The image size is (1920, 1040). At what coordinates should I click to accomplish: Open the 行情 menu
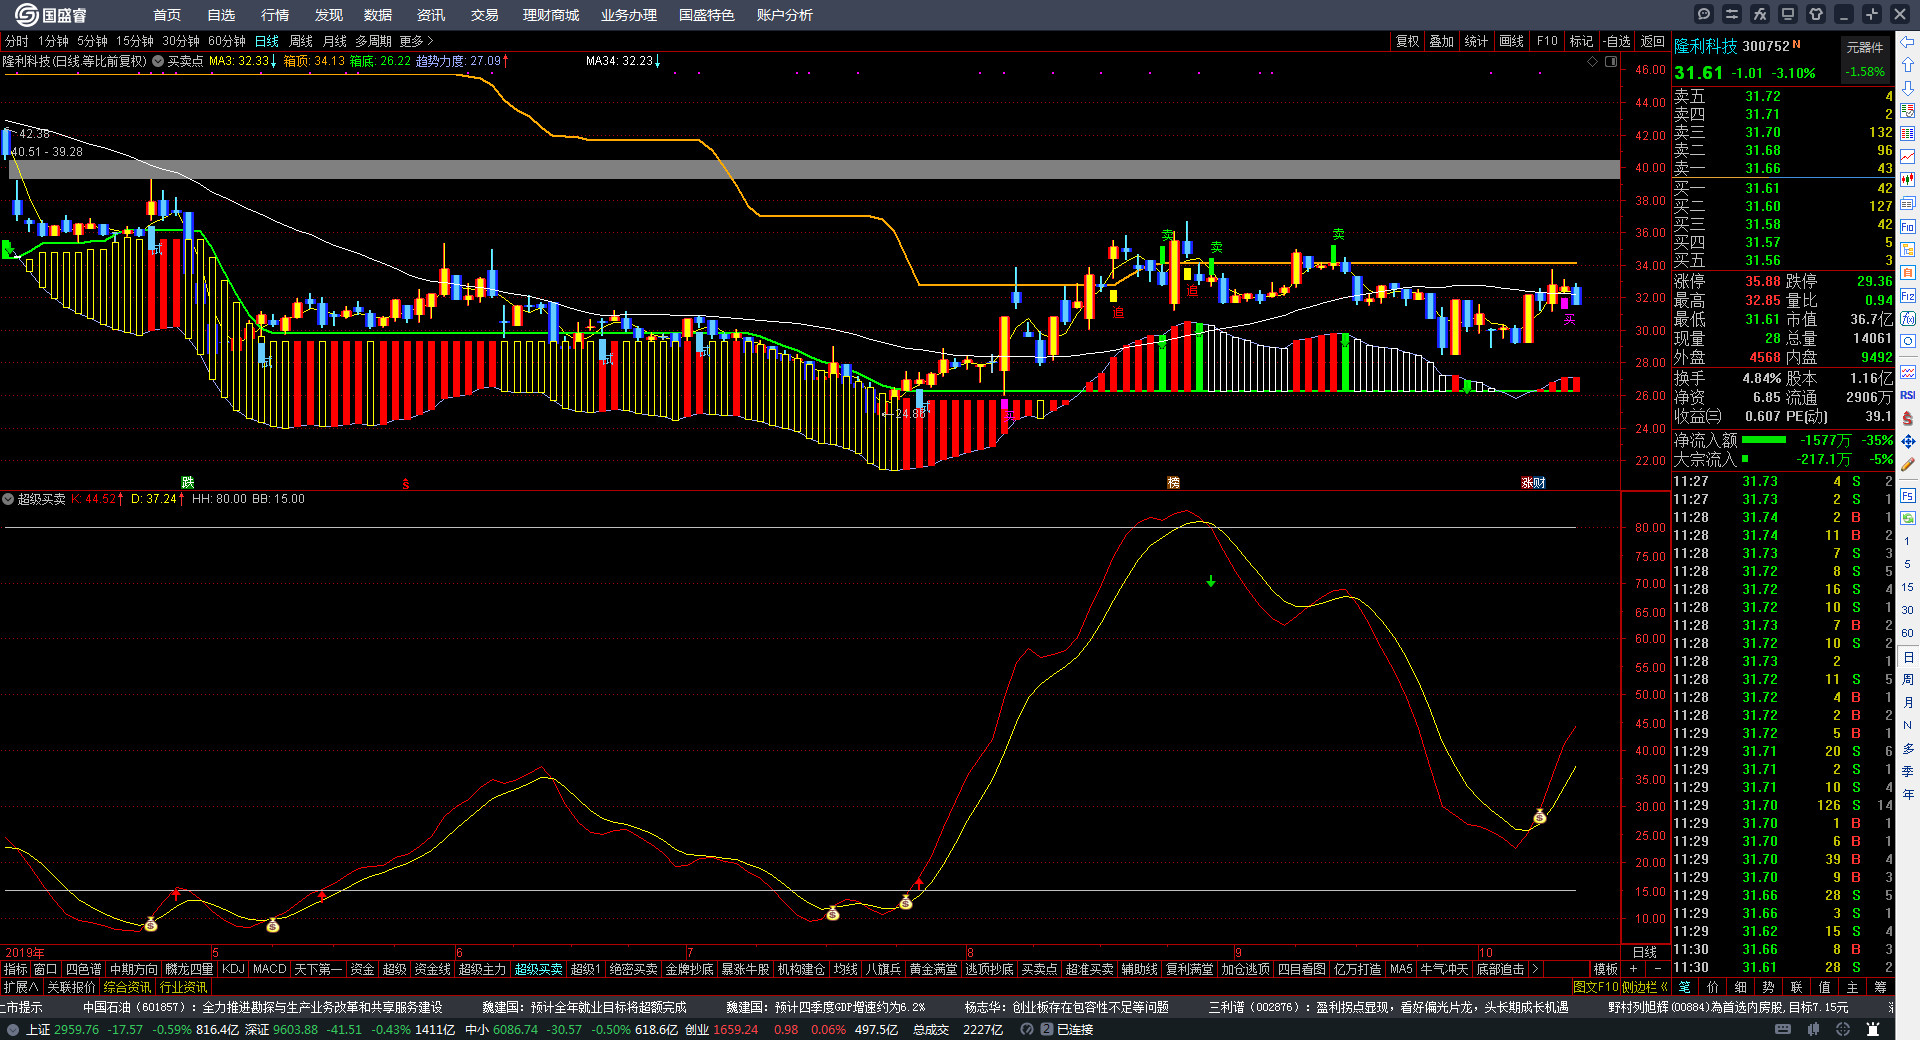[x=275, y=15]
